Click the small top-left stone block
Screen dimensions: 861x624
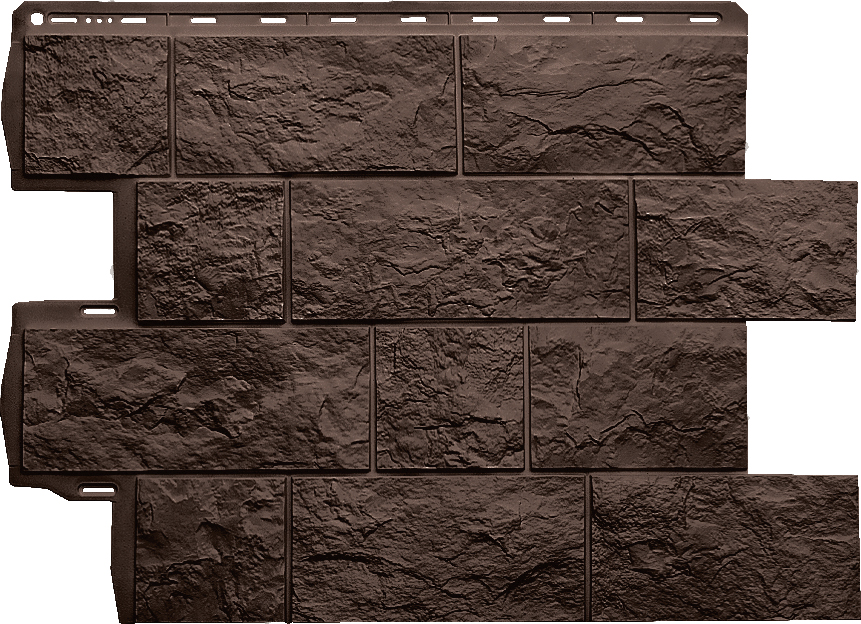(x=96, y=105)
